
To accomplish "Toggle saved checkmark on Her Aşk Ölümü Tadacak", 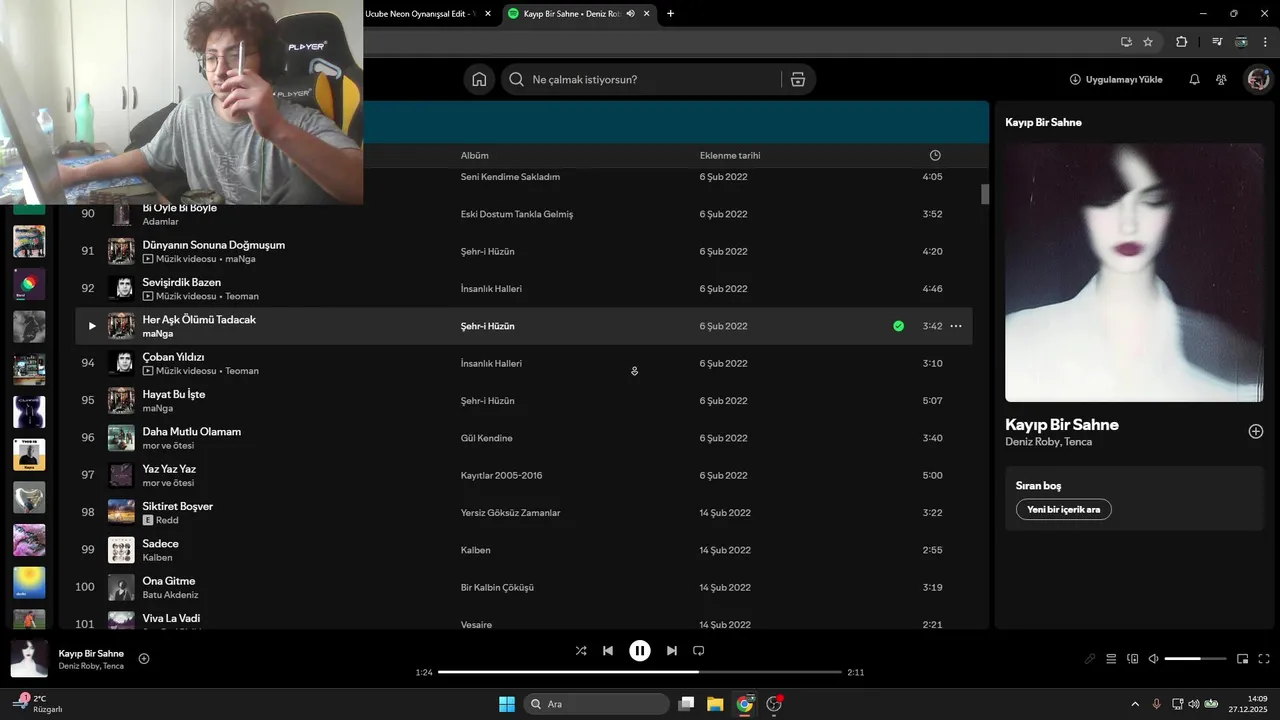I will [x=898, y=326].
